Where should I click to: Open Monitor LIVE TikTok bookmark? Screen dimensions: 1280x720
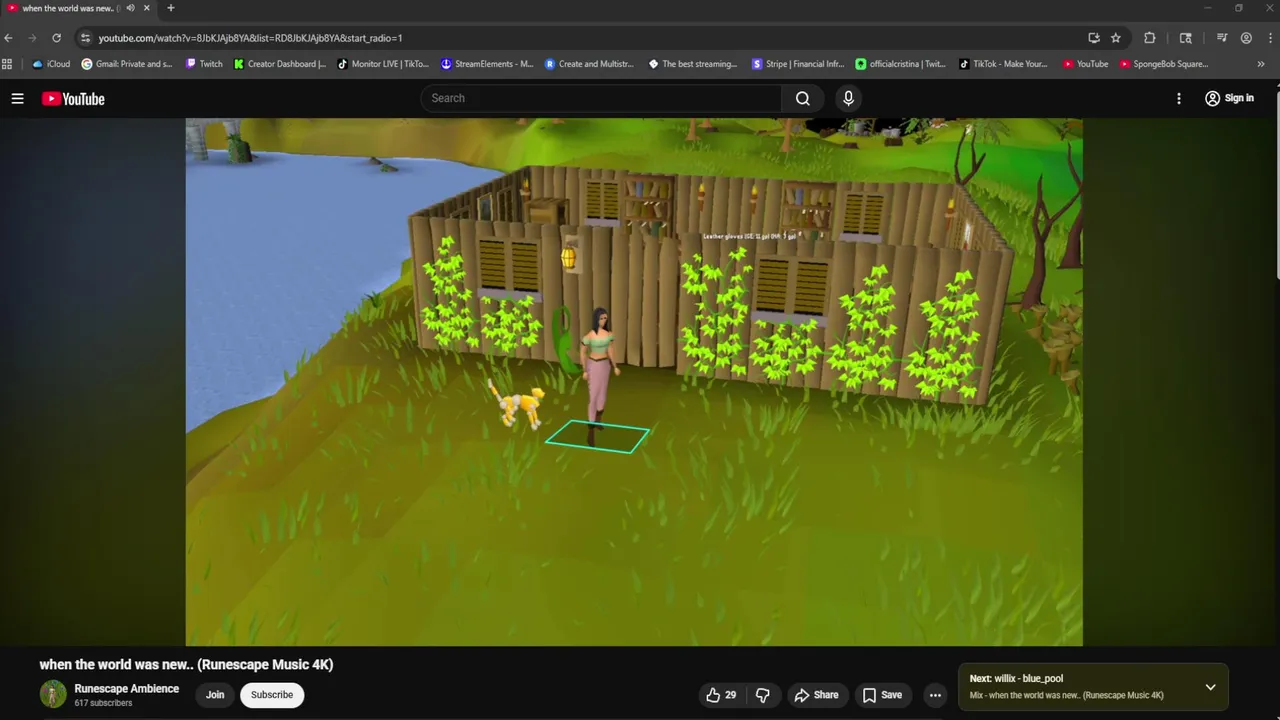[383, 64]
